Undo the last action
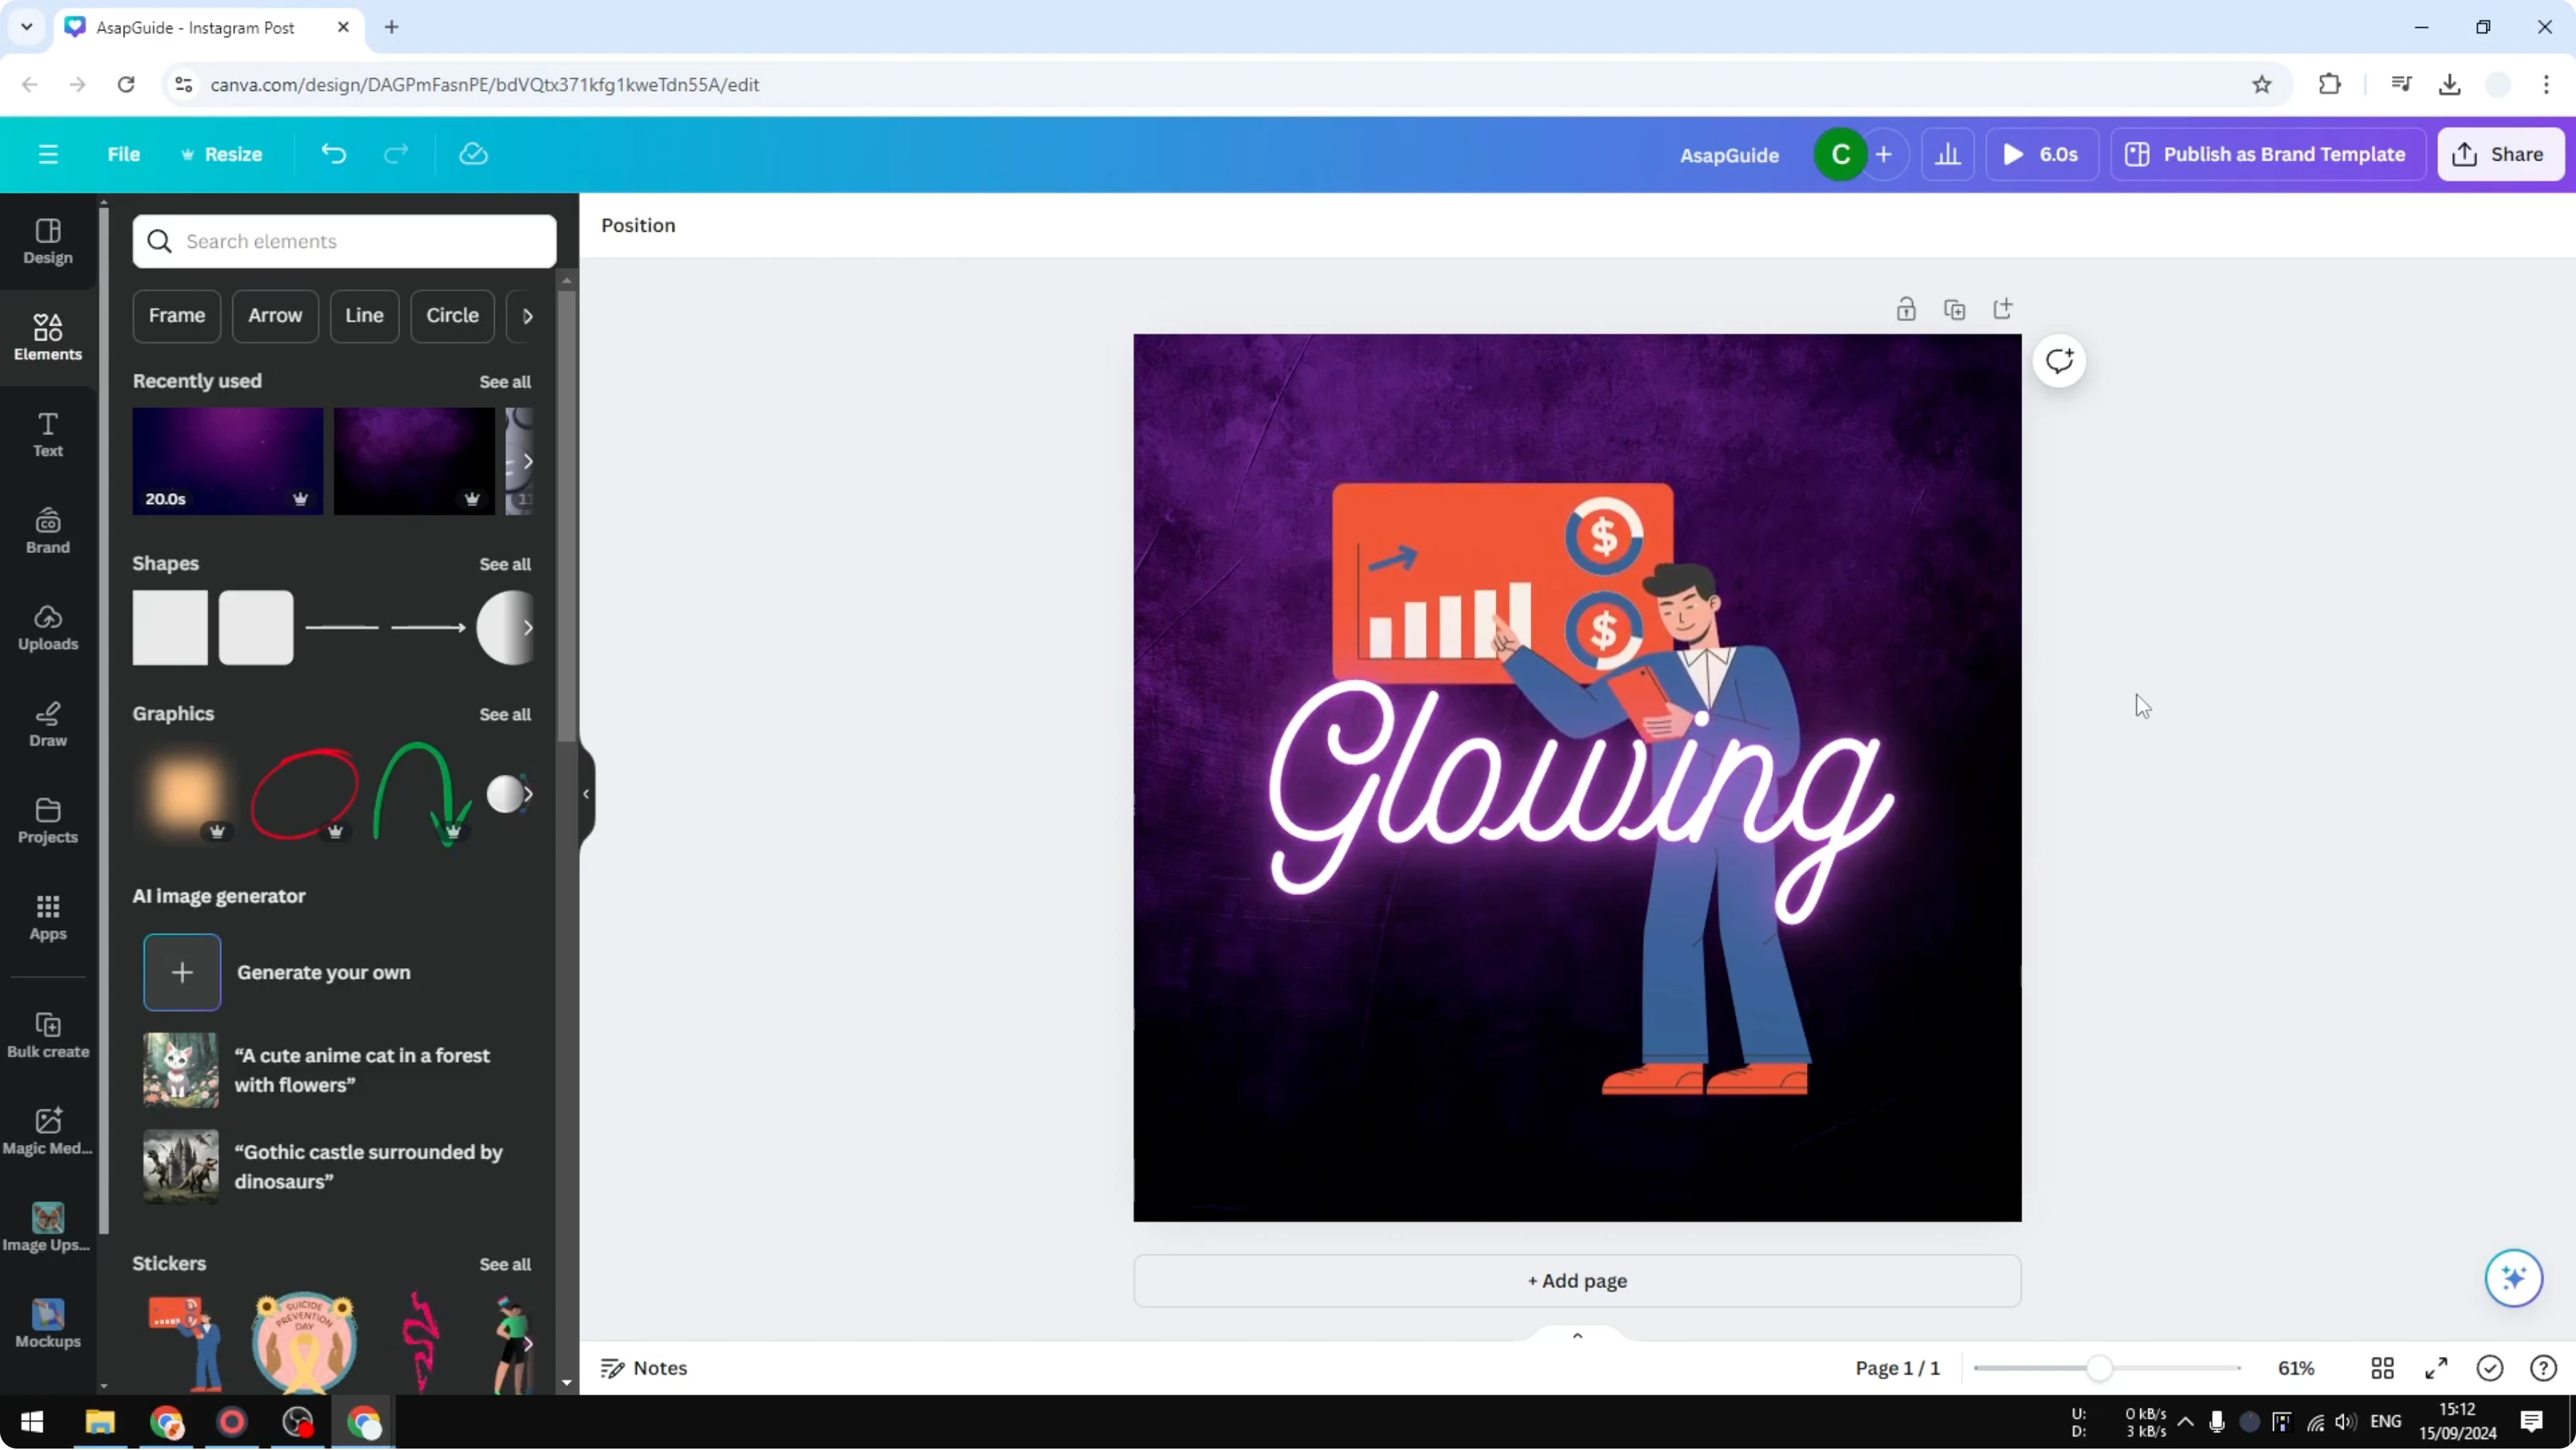The image size is (2576, 1450). [333, 154]
